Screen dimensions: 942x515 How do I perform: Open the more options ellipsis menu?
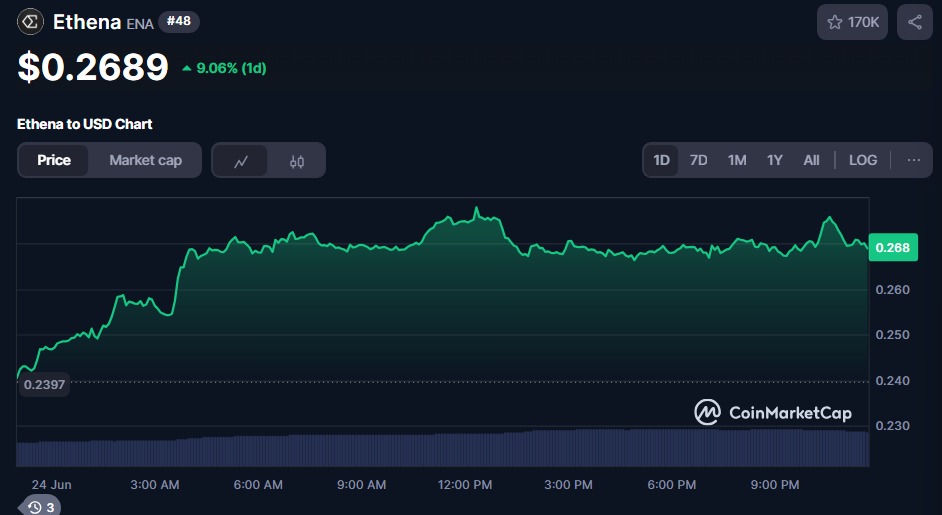pyautogui.click(x=914, y=160)
